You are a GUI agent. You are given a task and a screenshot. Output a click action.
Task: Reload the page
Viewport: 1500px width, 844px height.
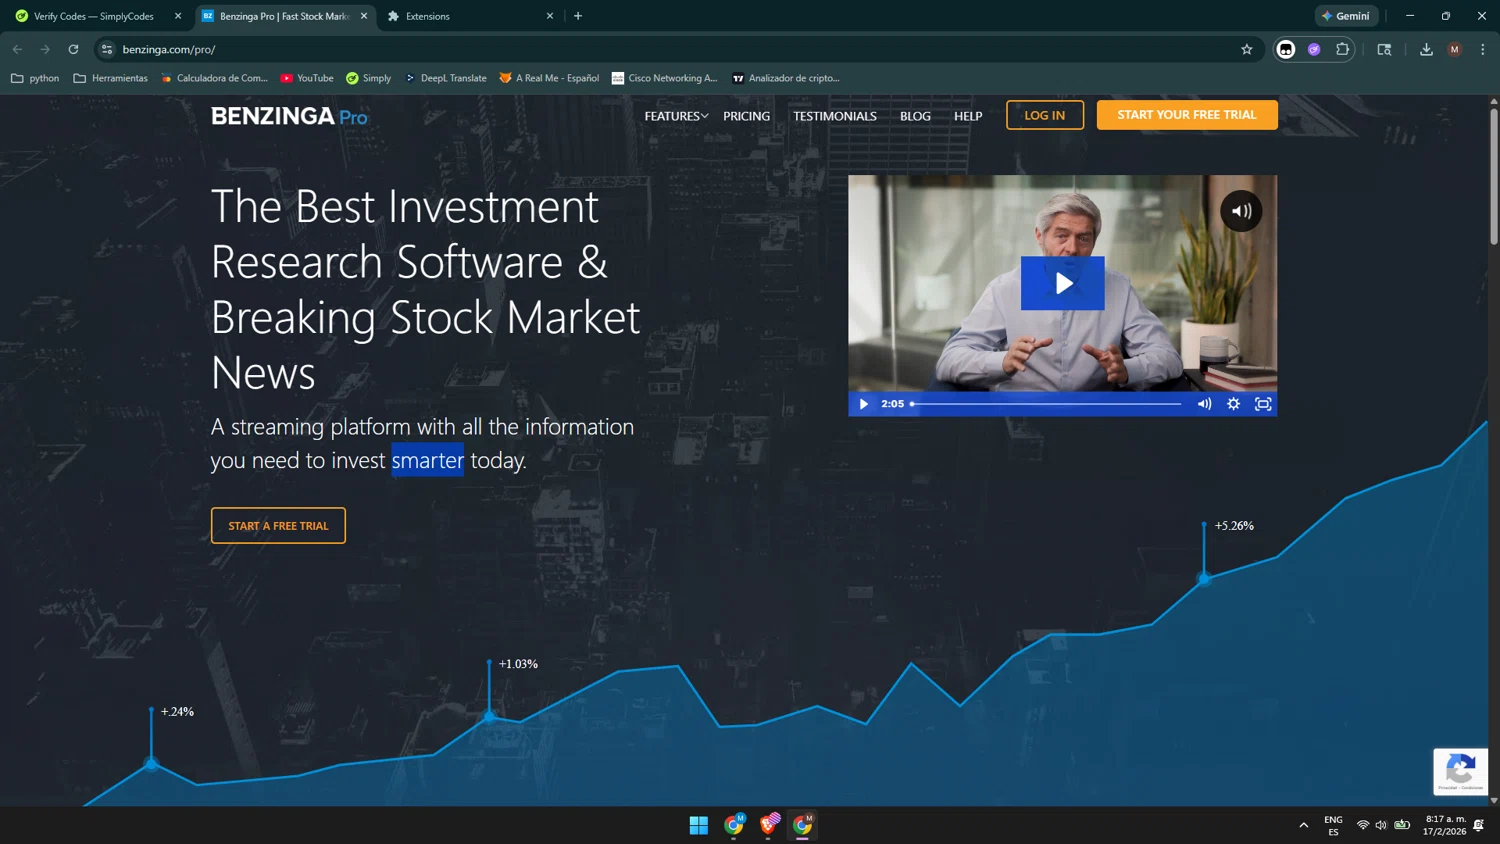pyautogui.click(x=73, y=49)
